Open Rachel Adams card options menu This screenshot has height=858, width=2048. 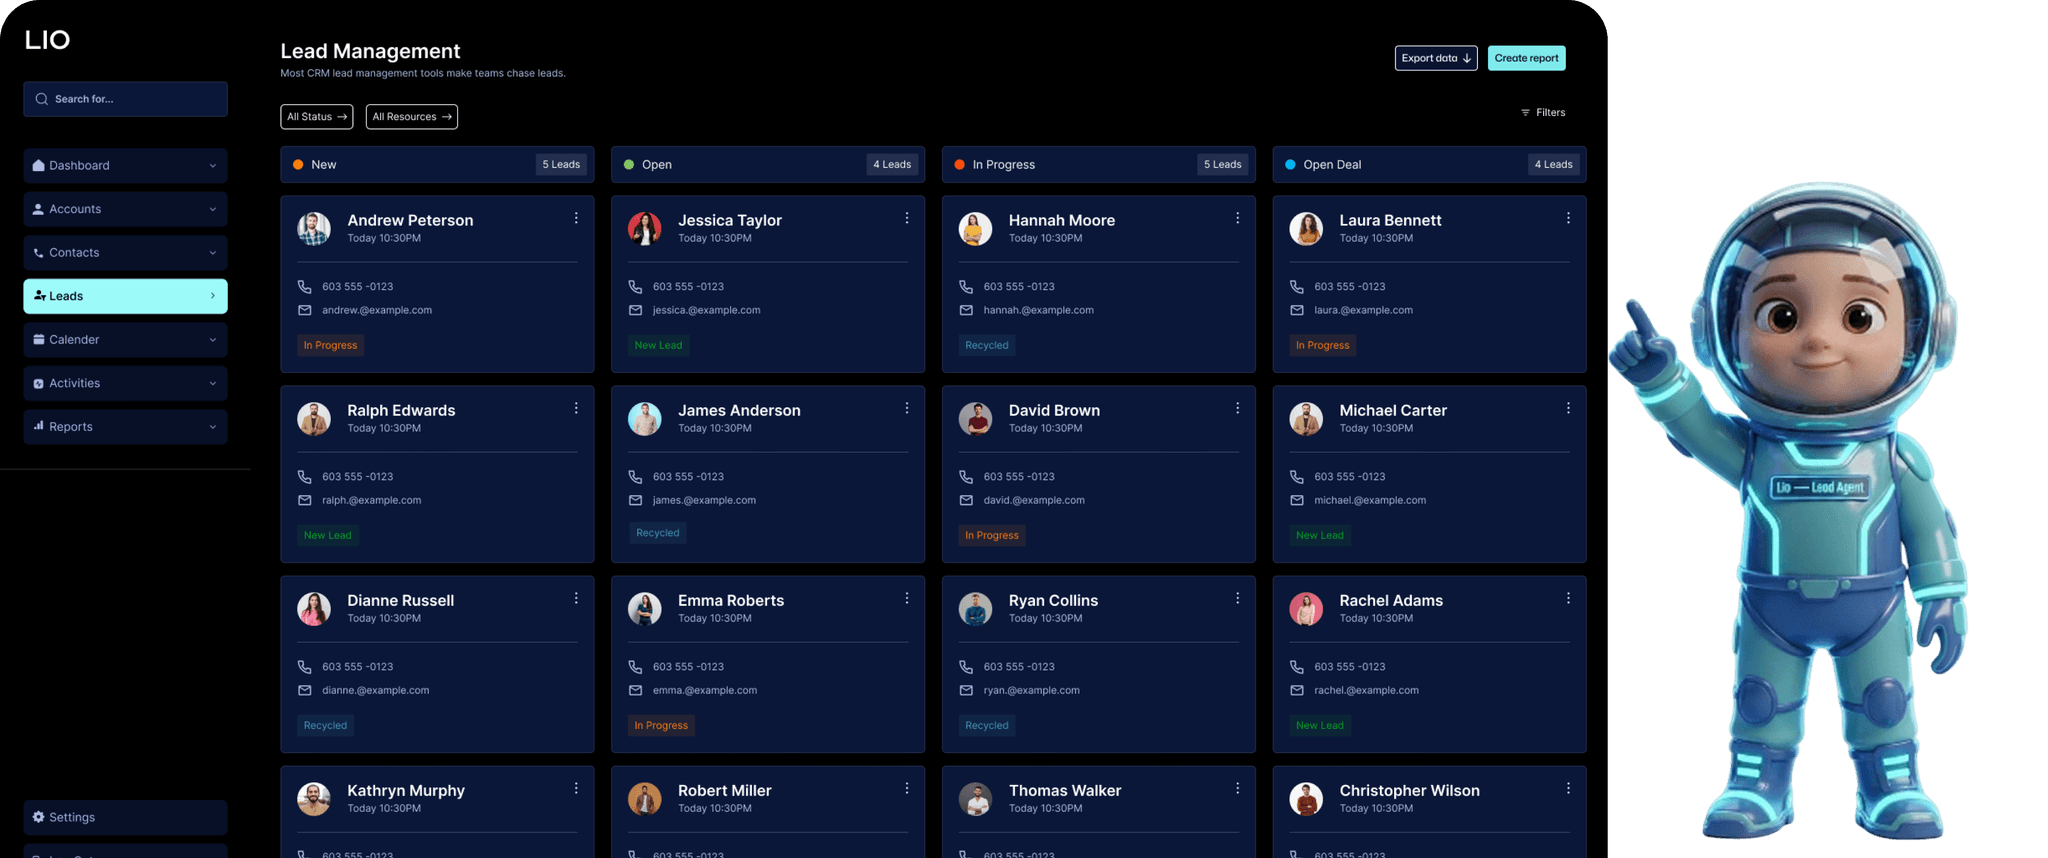click(x=1568, y=598)
